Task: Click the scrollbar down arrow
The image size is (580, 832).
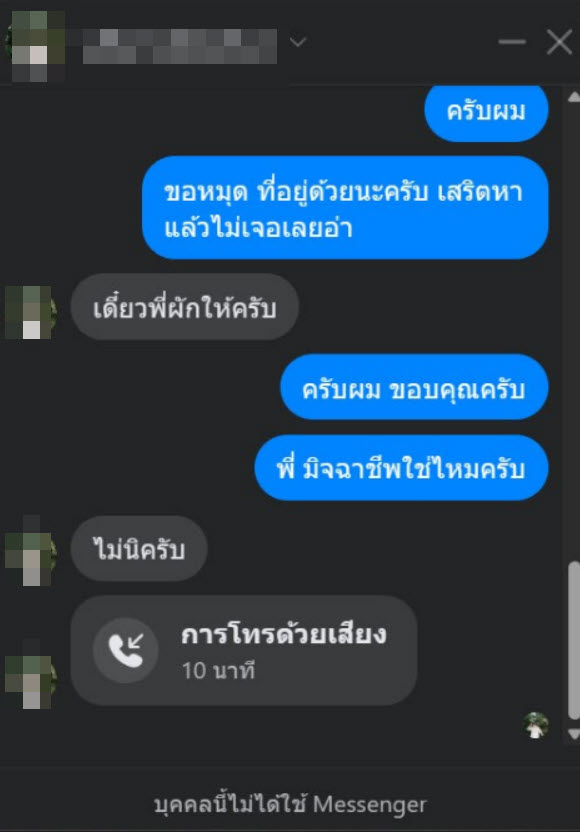Action: (574, 734)
